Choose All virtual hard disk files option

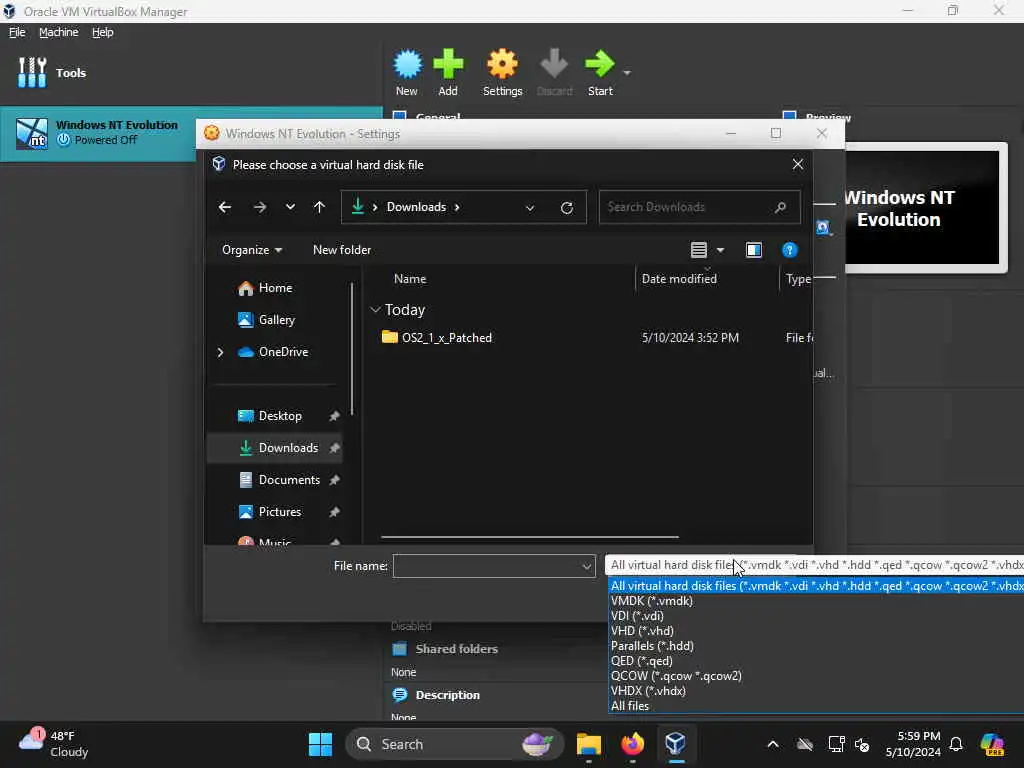pos(816,586)
